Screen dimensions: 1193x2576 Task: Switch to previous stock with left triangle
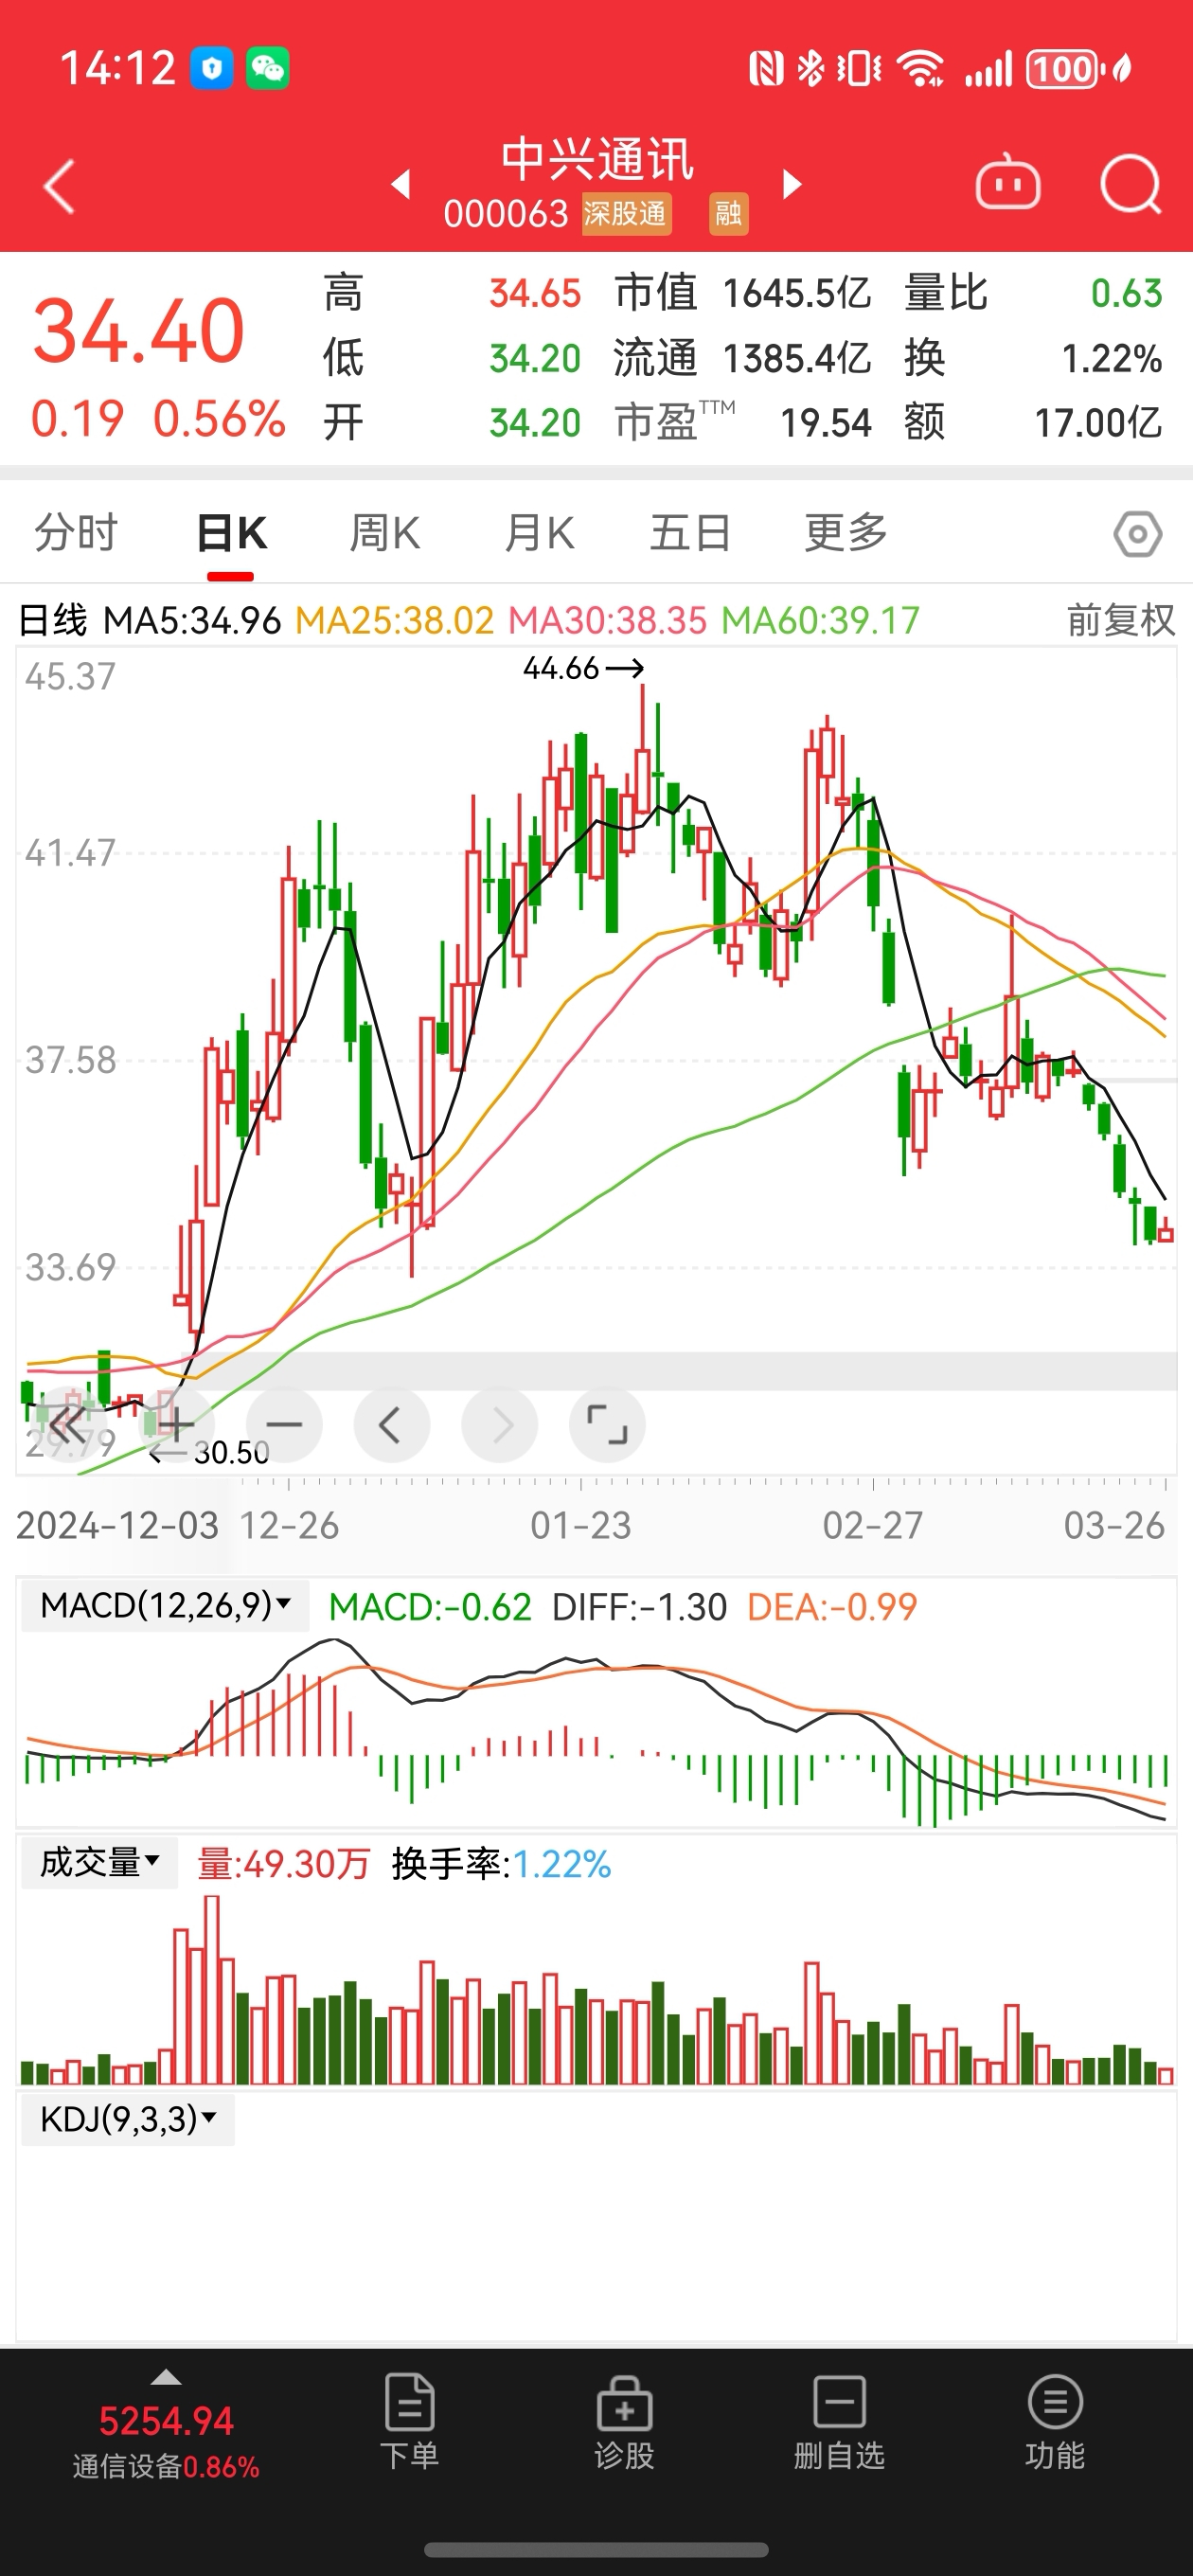(x=401, y=184)
